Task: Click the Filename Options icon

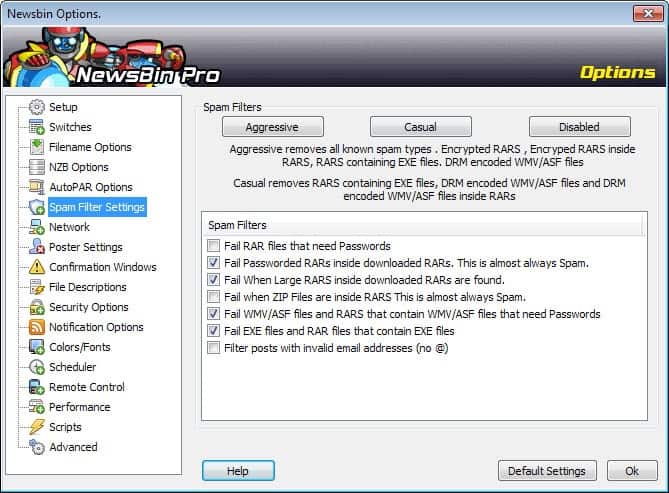Action: 37,147
